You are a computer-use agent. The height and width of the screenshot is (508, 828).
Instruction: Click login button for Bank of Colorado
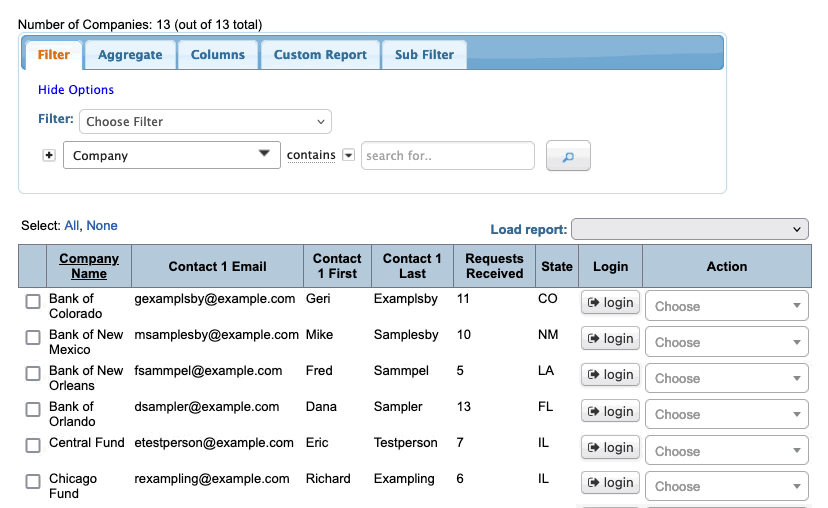(610, 303)
